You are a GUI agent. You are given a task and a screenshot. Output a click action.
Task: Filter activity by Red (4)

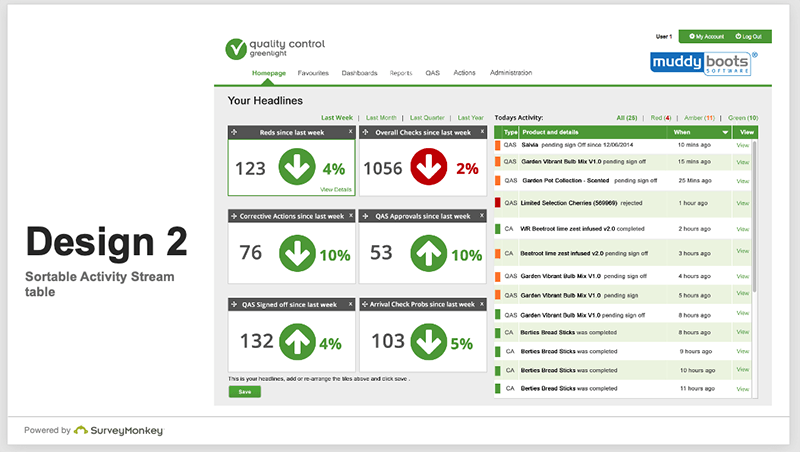pyautogui.click(x=661, y=118)
